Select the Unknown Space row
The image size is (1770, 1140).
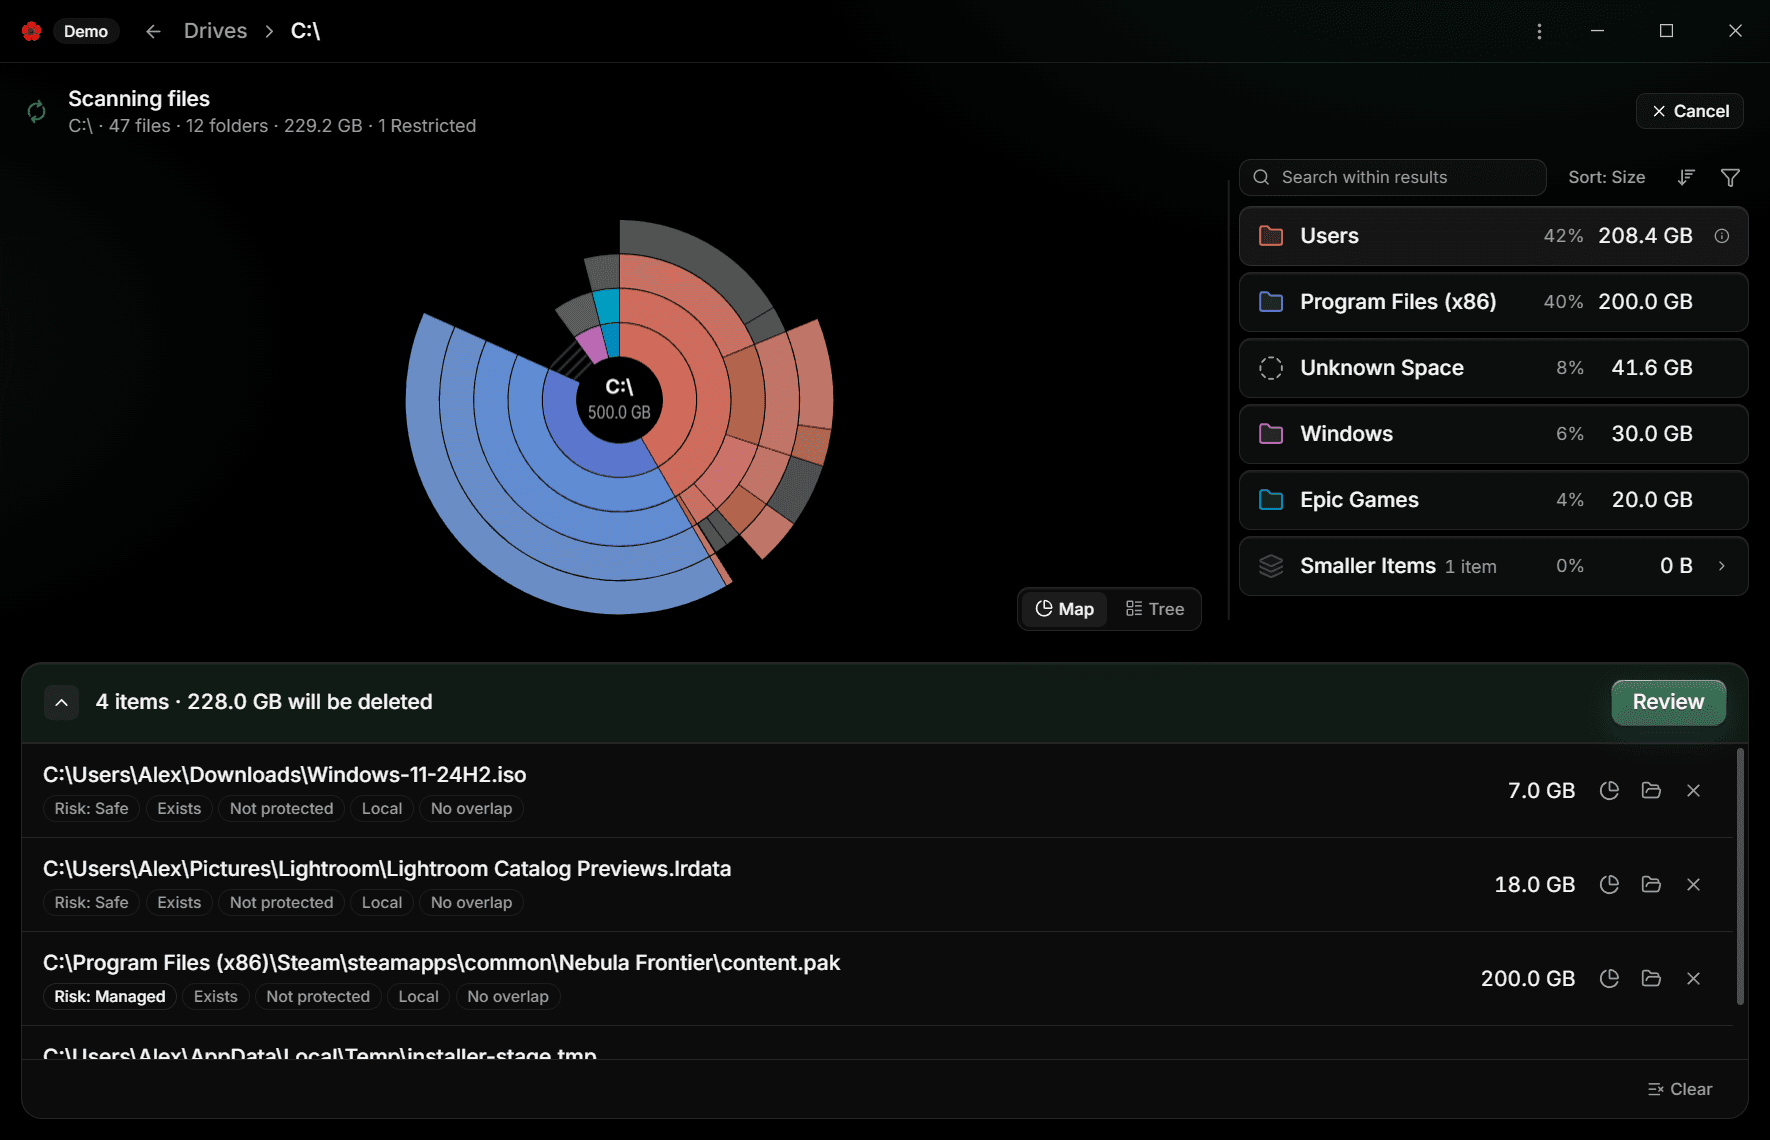[1493, 368]
